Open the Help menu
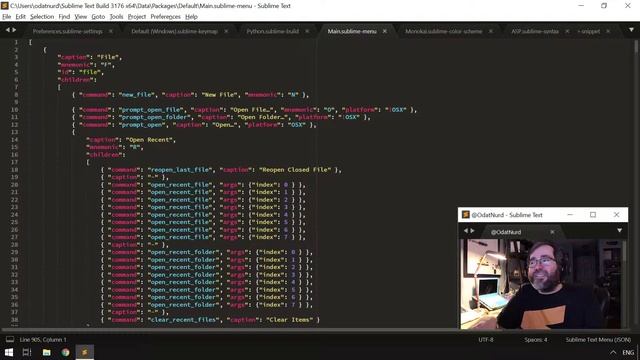The width and height of the screenshot is (640, 360). 191,17
